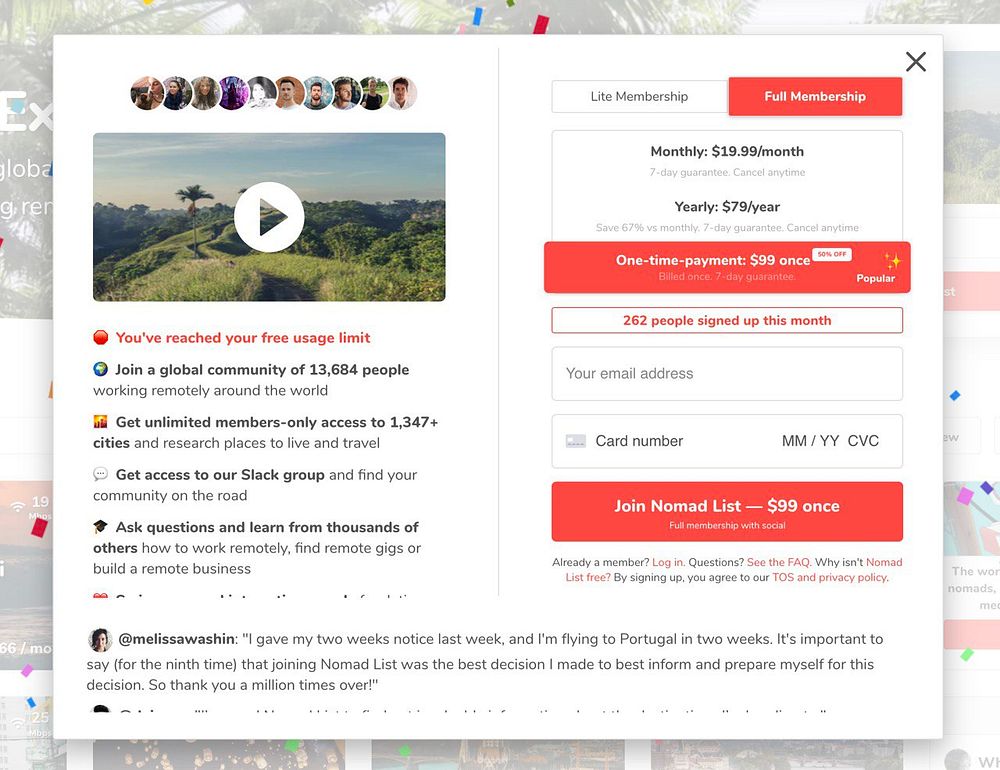Viewport: 1000px width, 770px height.
Task: Click the last member avatar in row
Action: pyautogui.click(x=402, y=93)
